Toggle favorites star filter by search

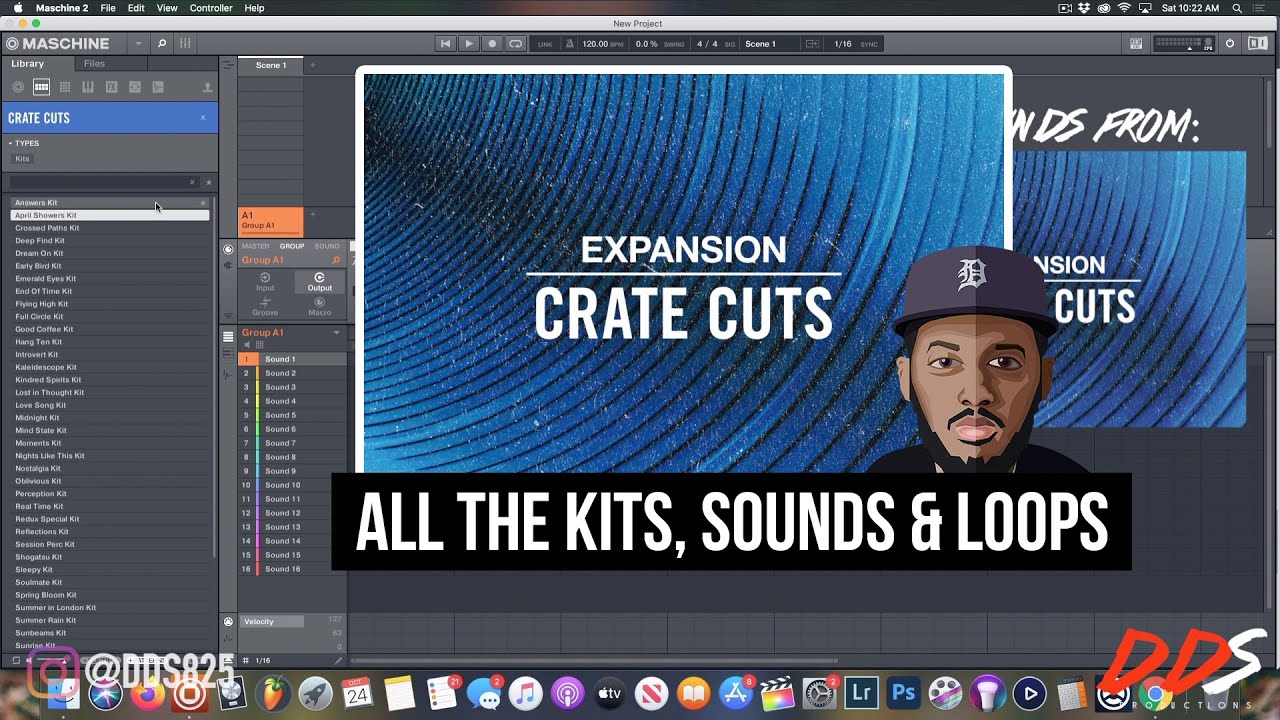pos(208,182)
